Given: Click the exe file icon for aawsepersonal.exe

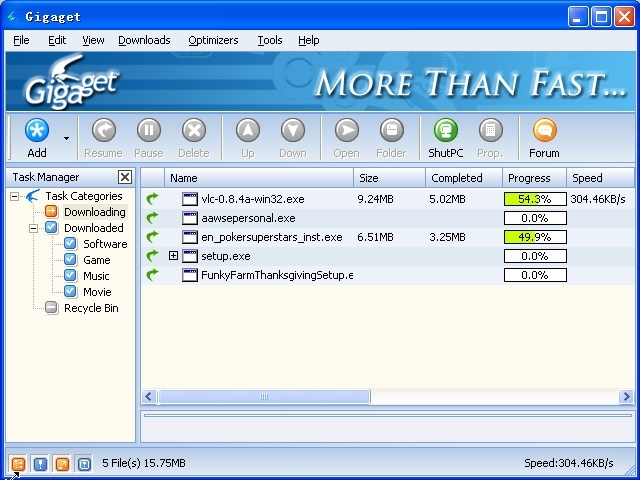Looking at the screenshot, I should (x=190, y=218).
